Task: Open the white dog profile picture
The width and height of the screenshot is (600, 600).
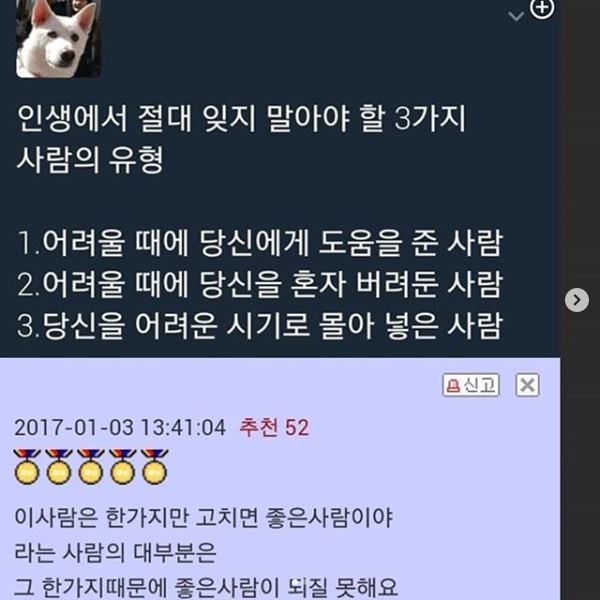Action: 59,39
